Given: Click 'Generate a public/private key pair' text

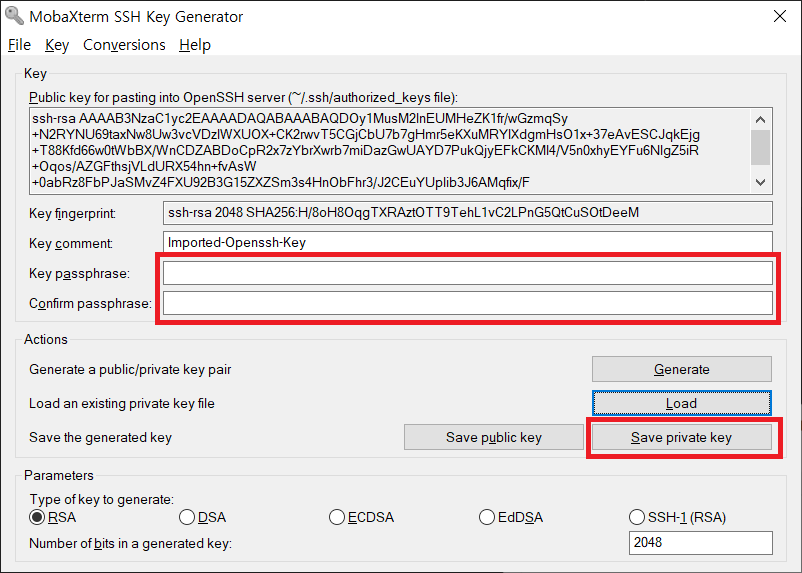Looking at the screenshot, I should pos(130,369).
